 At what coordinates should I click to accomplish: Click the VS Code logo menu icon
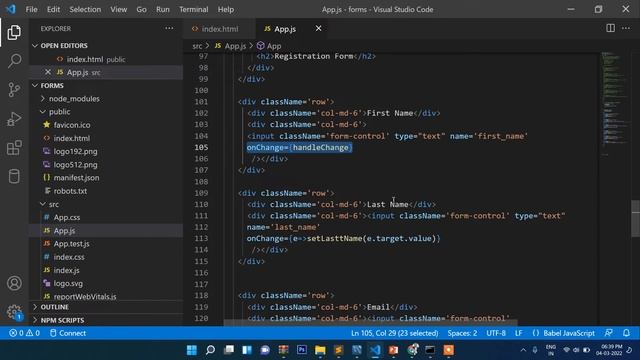pyautogui.click(x=11, y=9)
